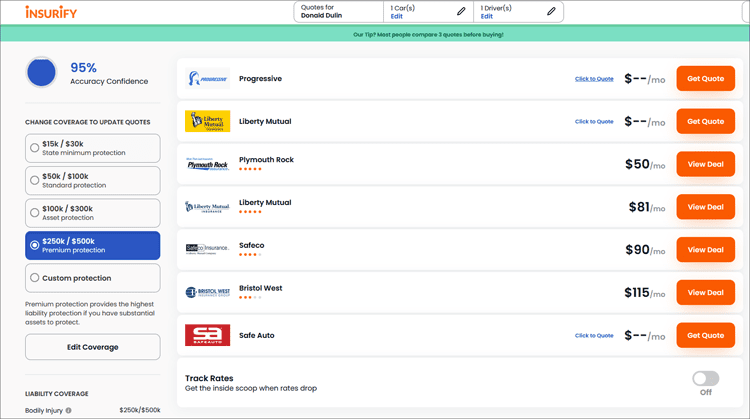Click the Plymouth Rock logo

(208, 164)
